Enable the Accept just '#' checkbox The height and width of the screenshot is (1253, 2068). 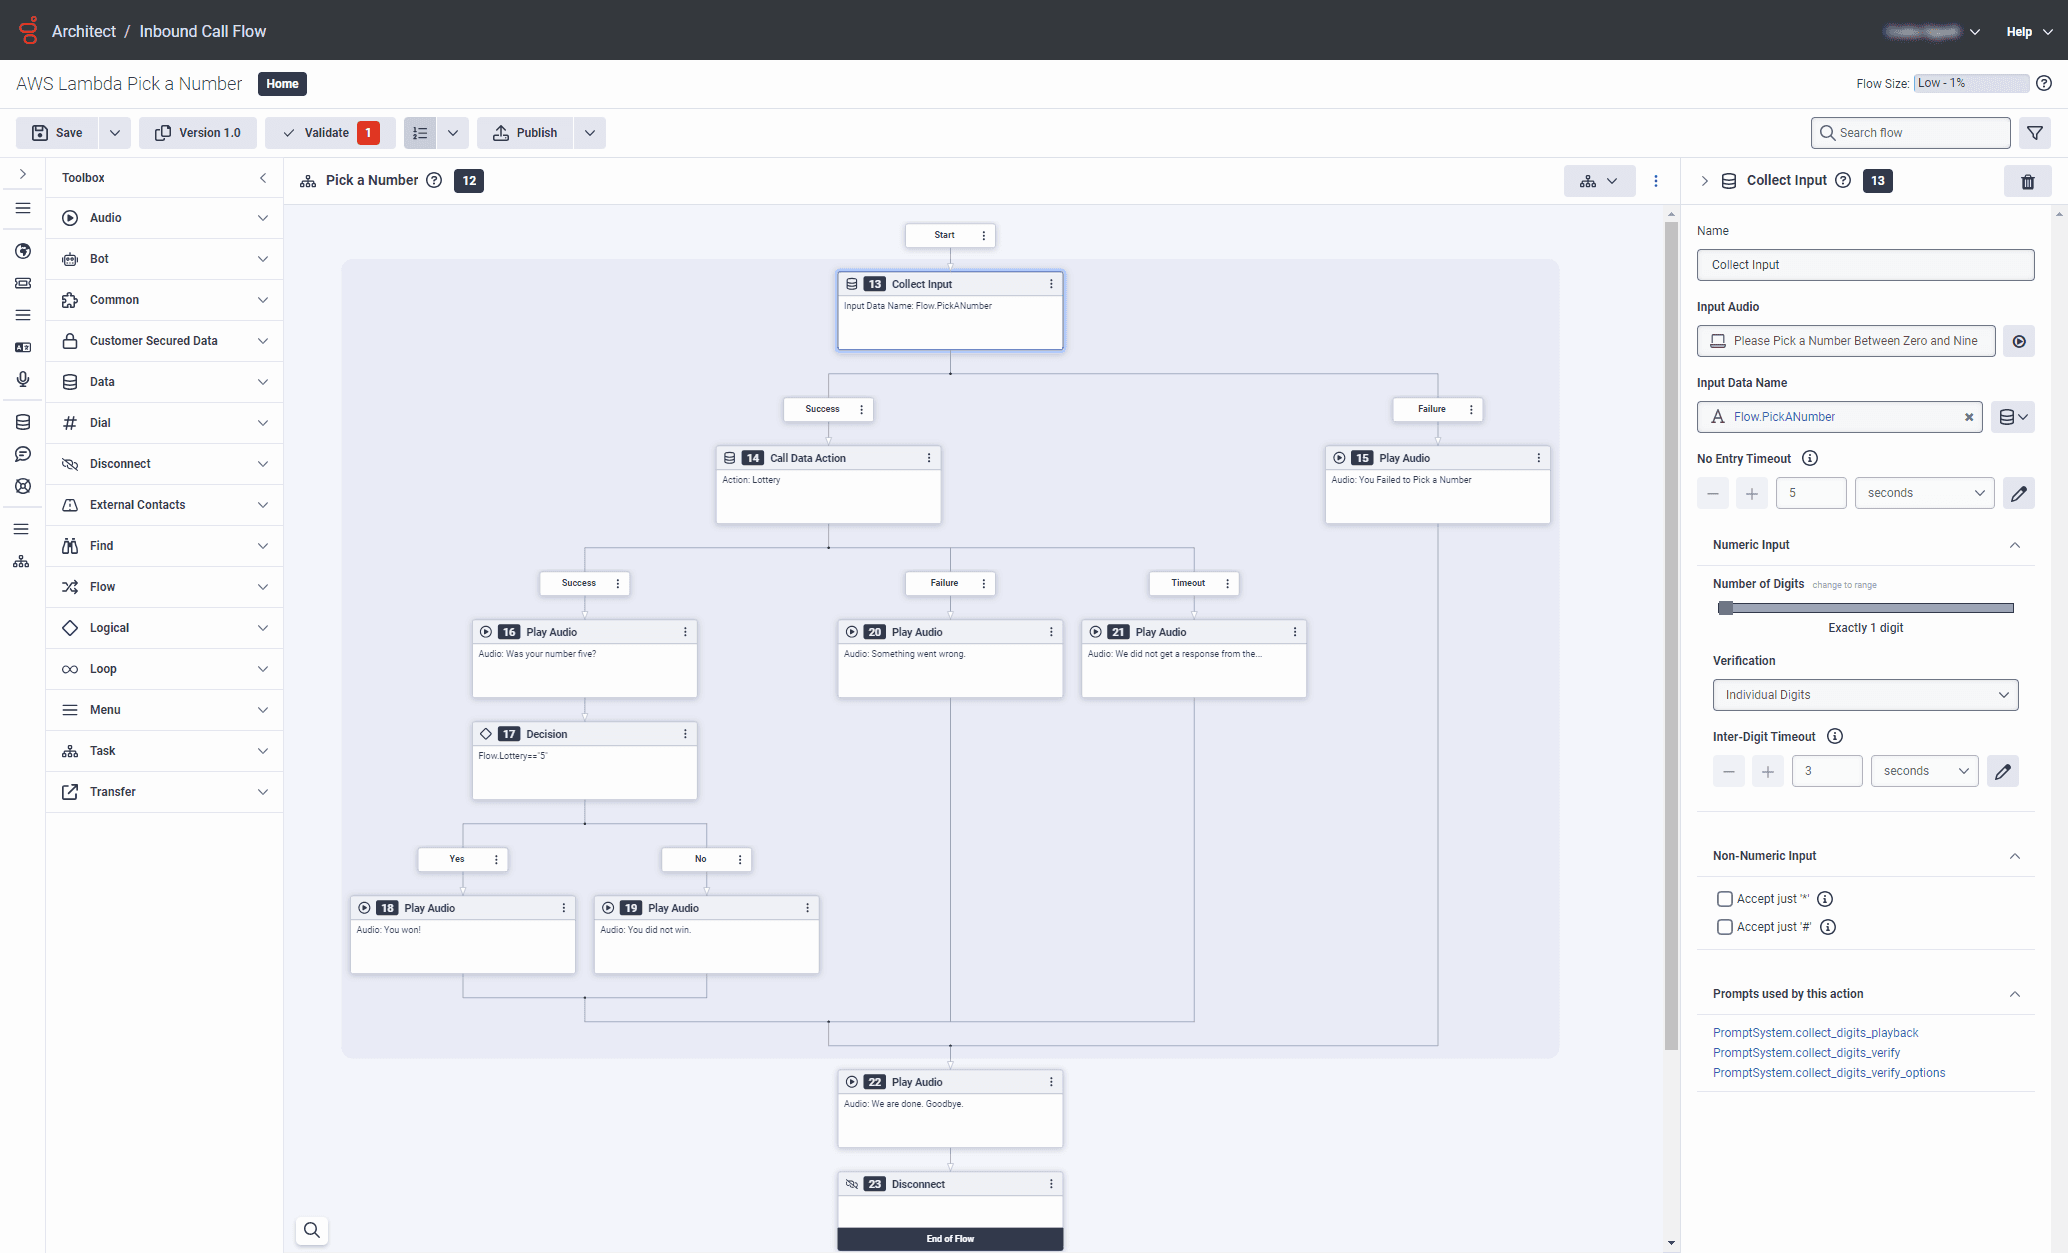click(x=1724, y=926)
